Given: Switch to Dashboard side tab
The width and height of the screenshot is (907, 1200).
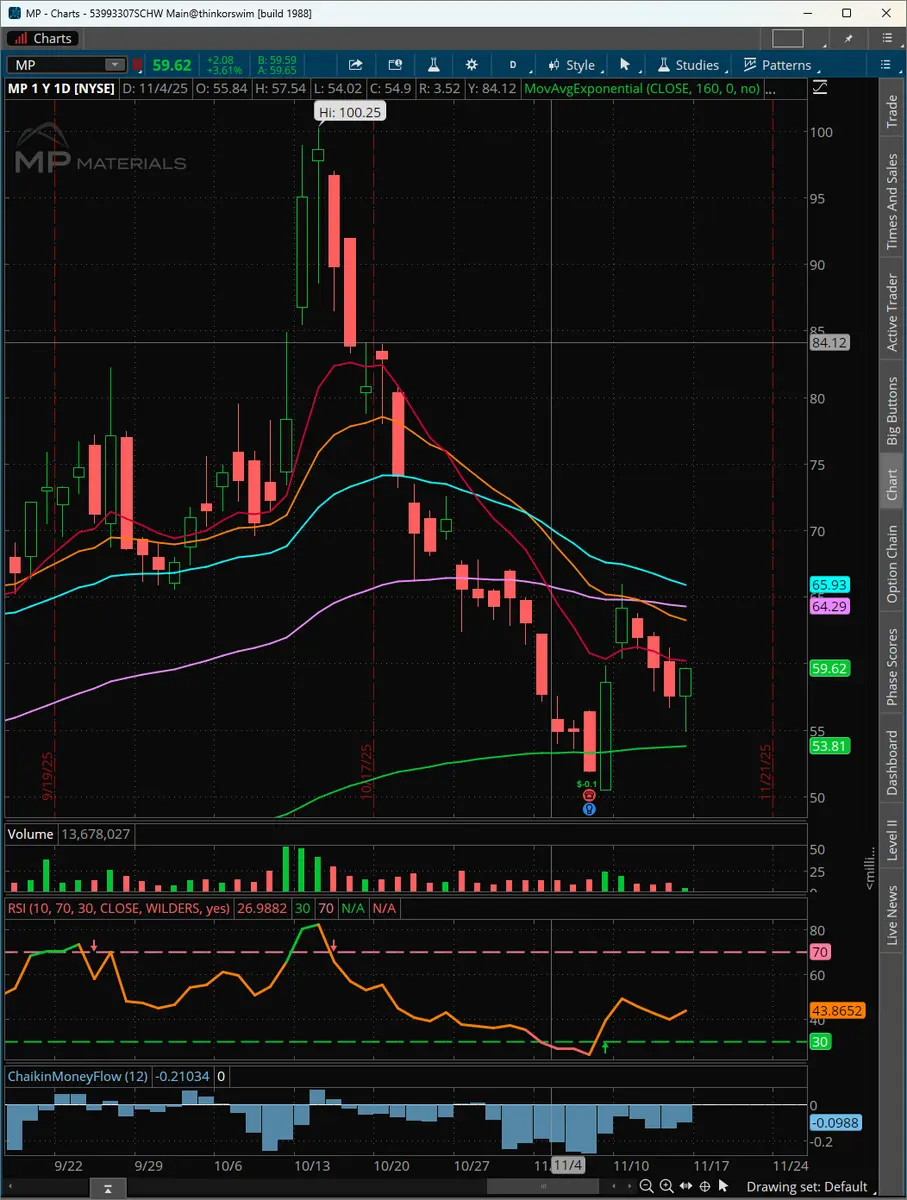Looking at the screenshot, I should click(892, 763).
